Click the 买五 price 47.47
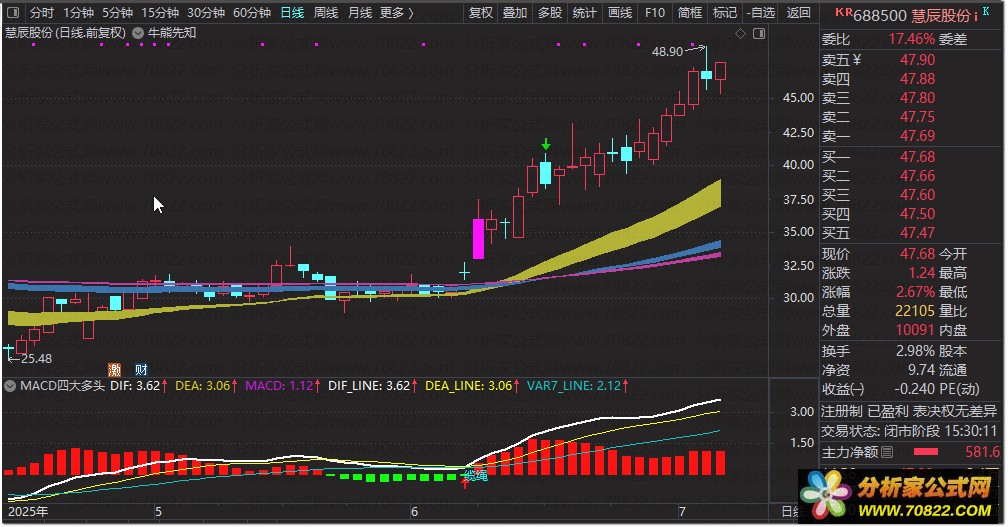 (x=917, y=233)
